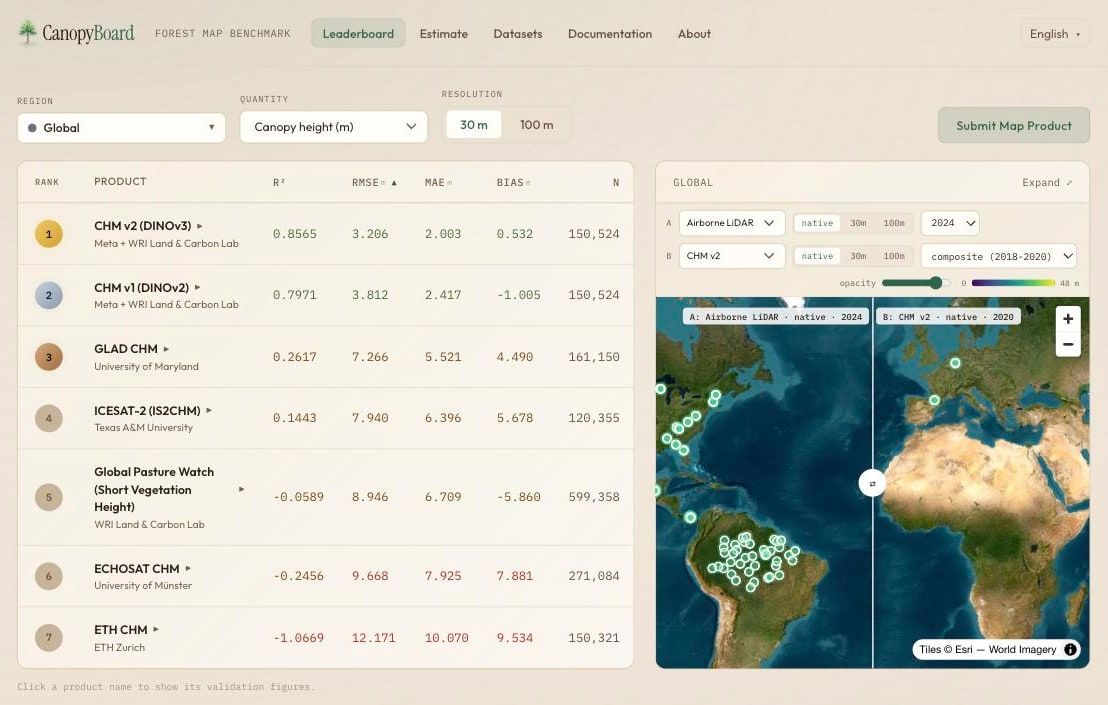
Task: Open the English language dropdown
Action: [1054, 34]
